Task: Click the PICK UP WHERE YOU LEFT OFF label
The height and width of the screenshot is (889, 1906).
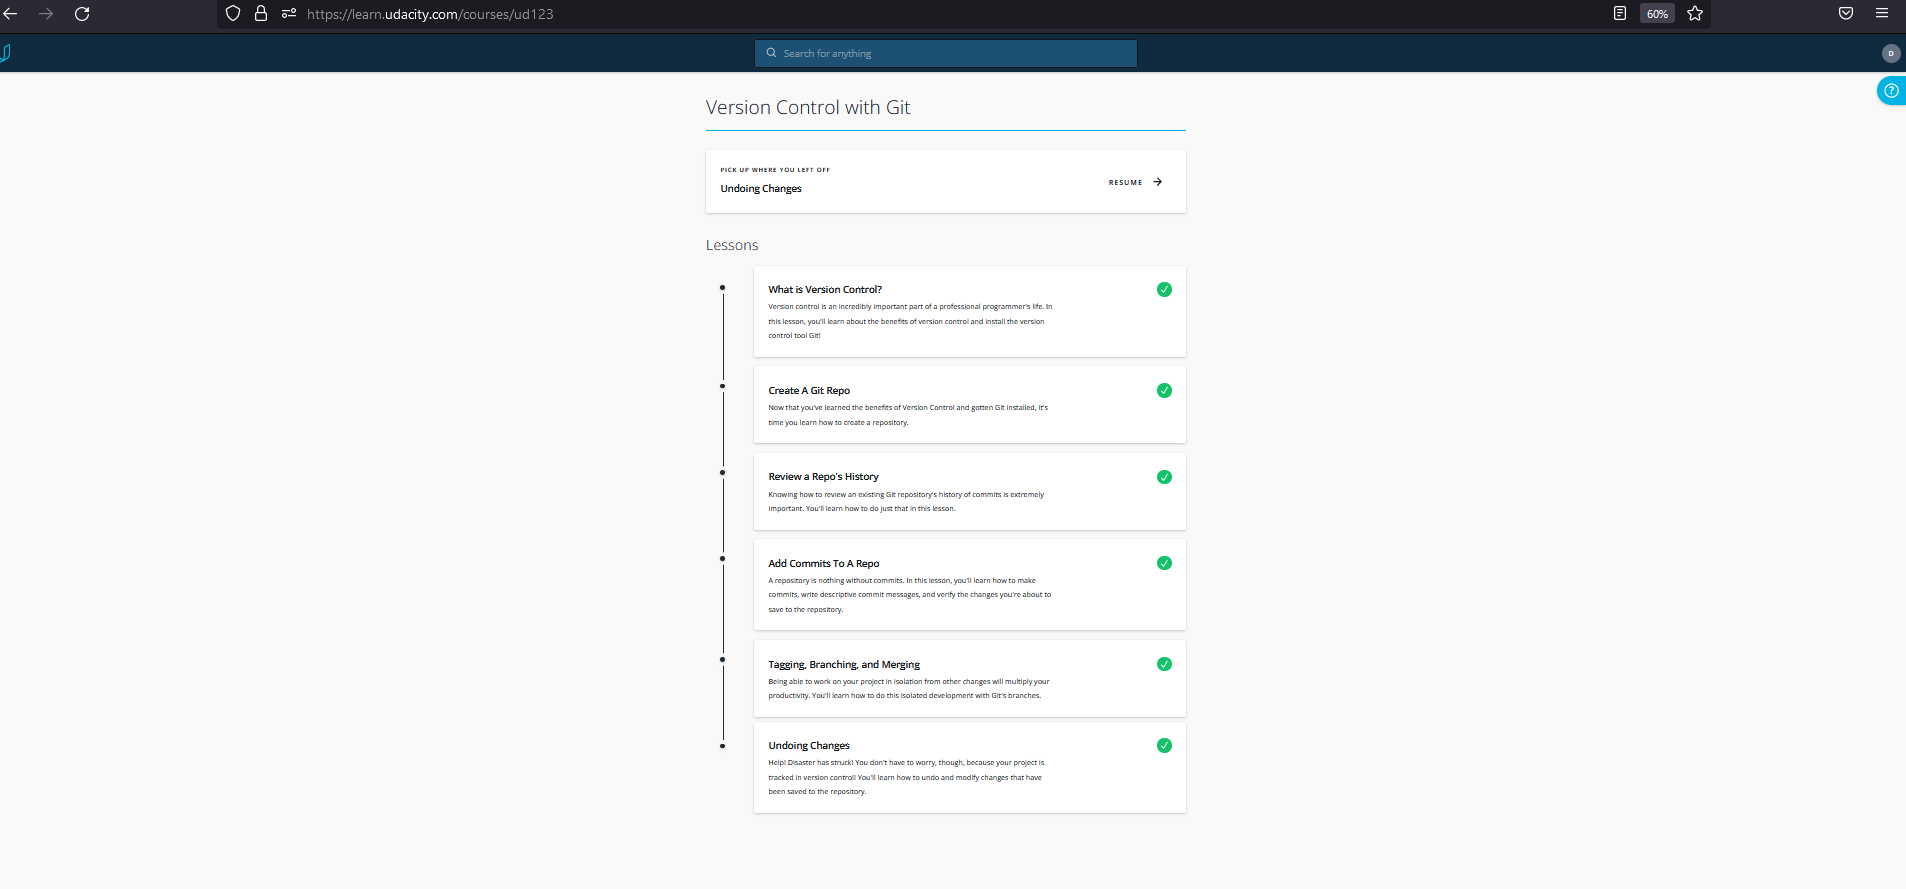Action: point(775,170)
